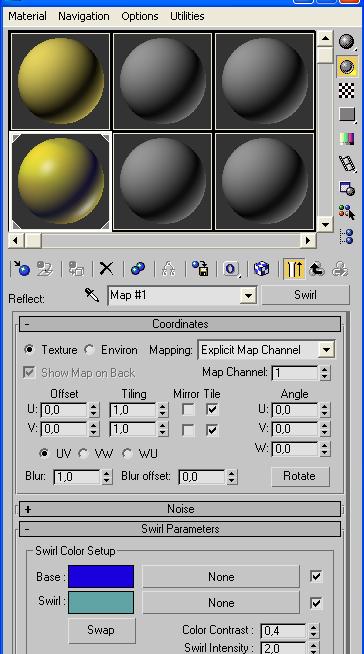The width and height of the screenshot is (364, 654).
Task: Open the material editor Options icon
Action: click(x=347, y=189)
